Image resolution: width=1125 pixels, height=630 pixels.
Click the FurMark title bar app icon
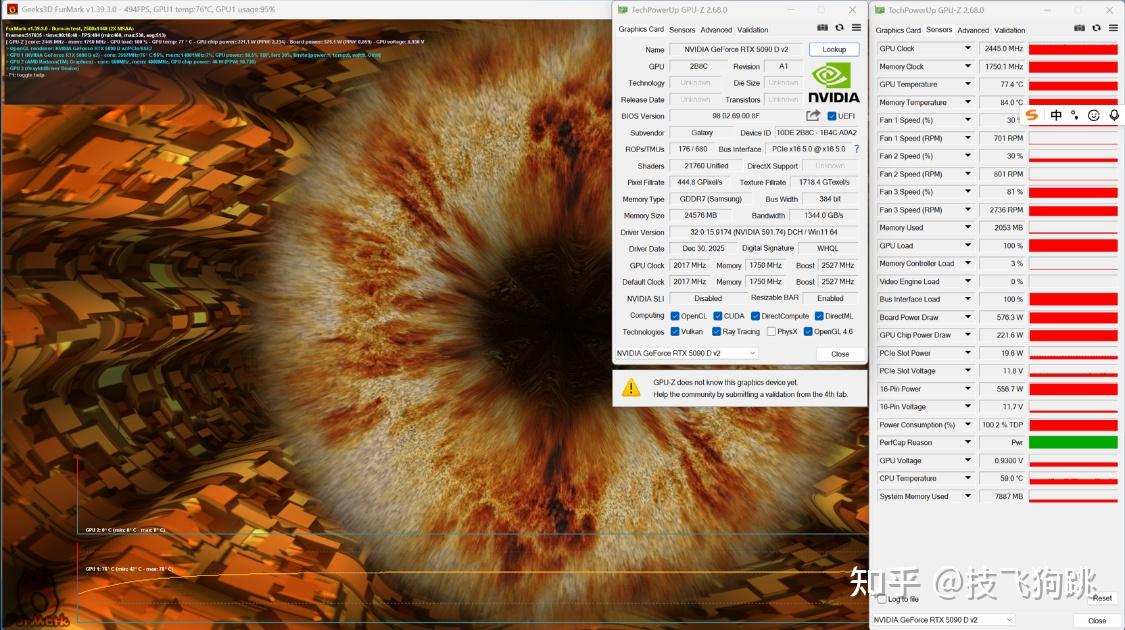[x=11, y=9]
